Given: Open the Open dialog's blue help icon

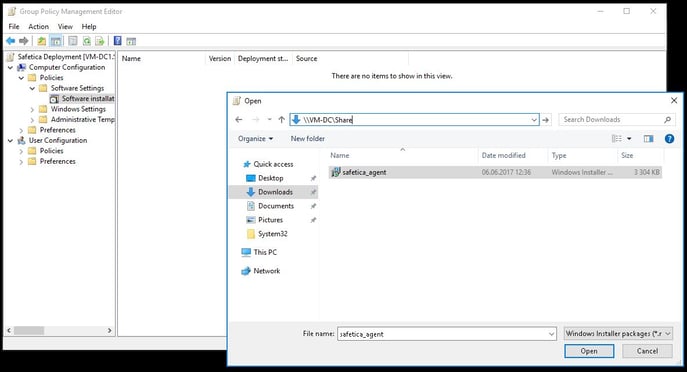Looking at the screenshot, I should 669,139.
